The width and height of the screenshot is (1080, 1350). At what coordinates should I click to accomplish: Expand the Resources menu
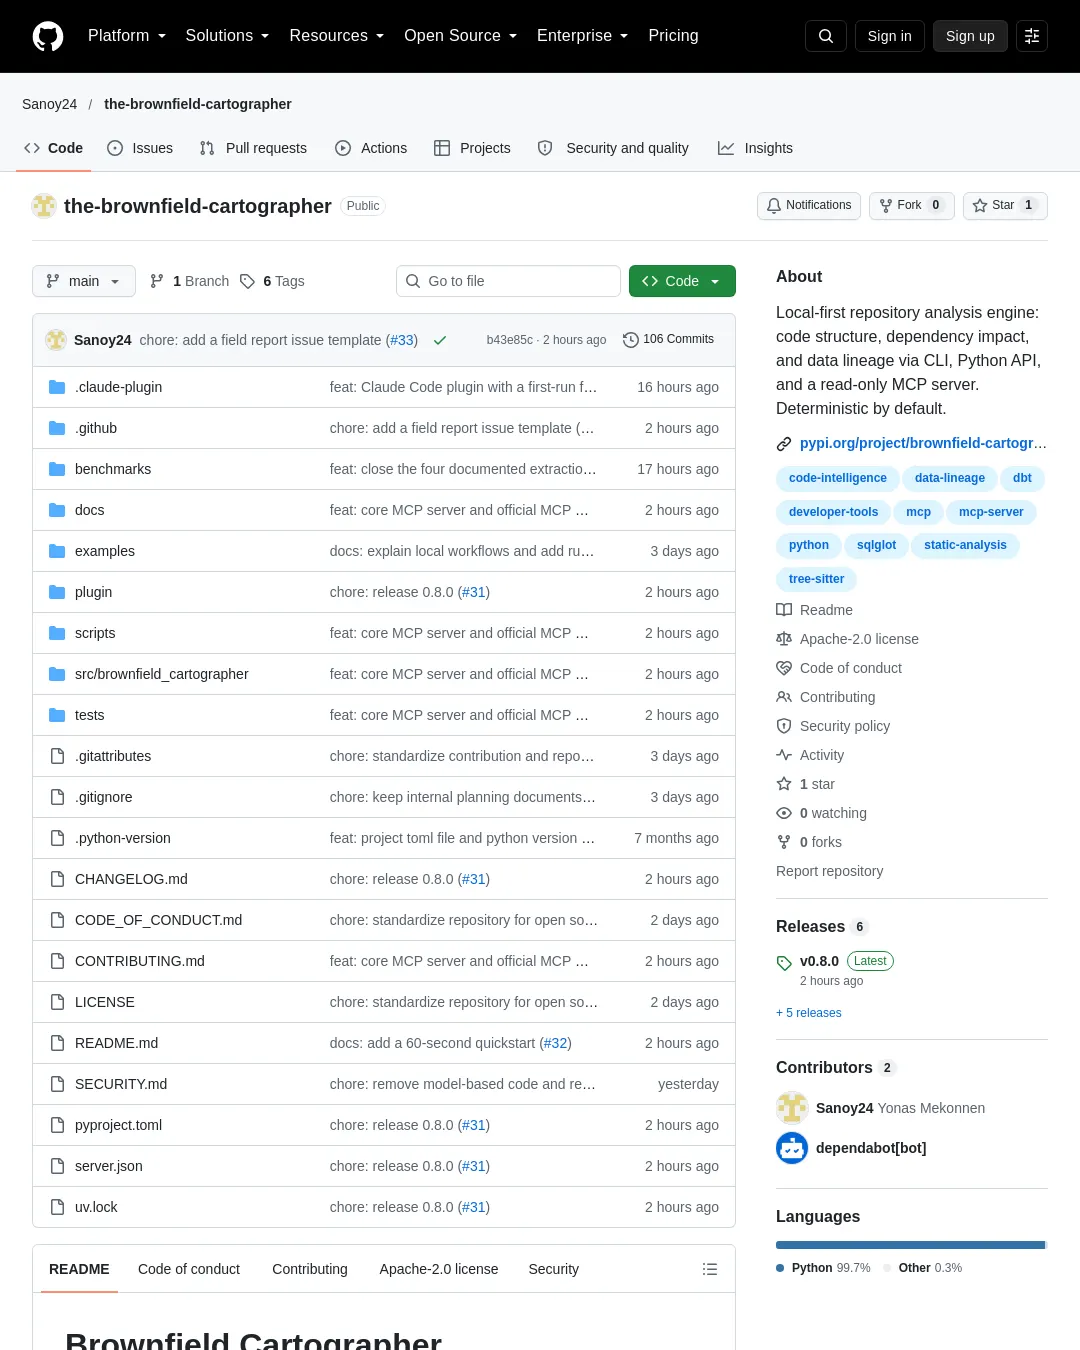coord(337,36)
